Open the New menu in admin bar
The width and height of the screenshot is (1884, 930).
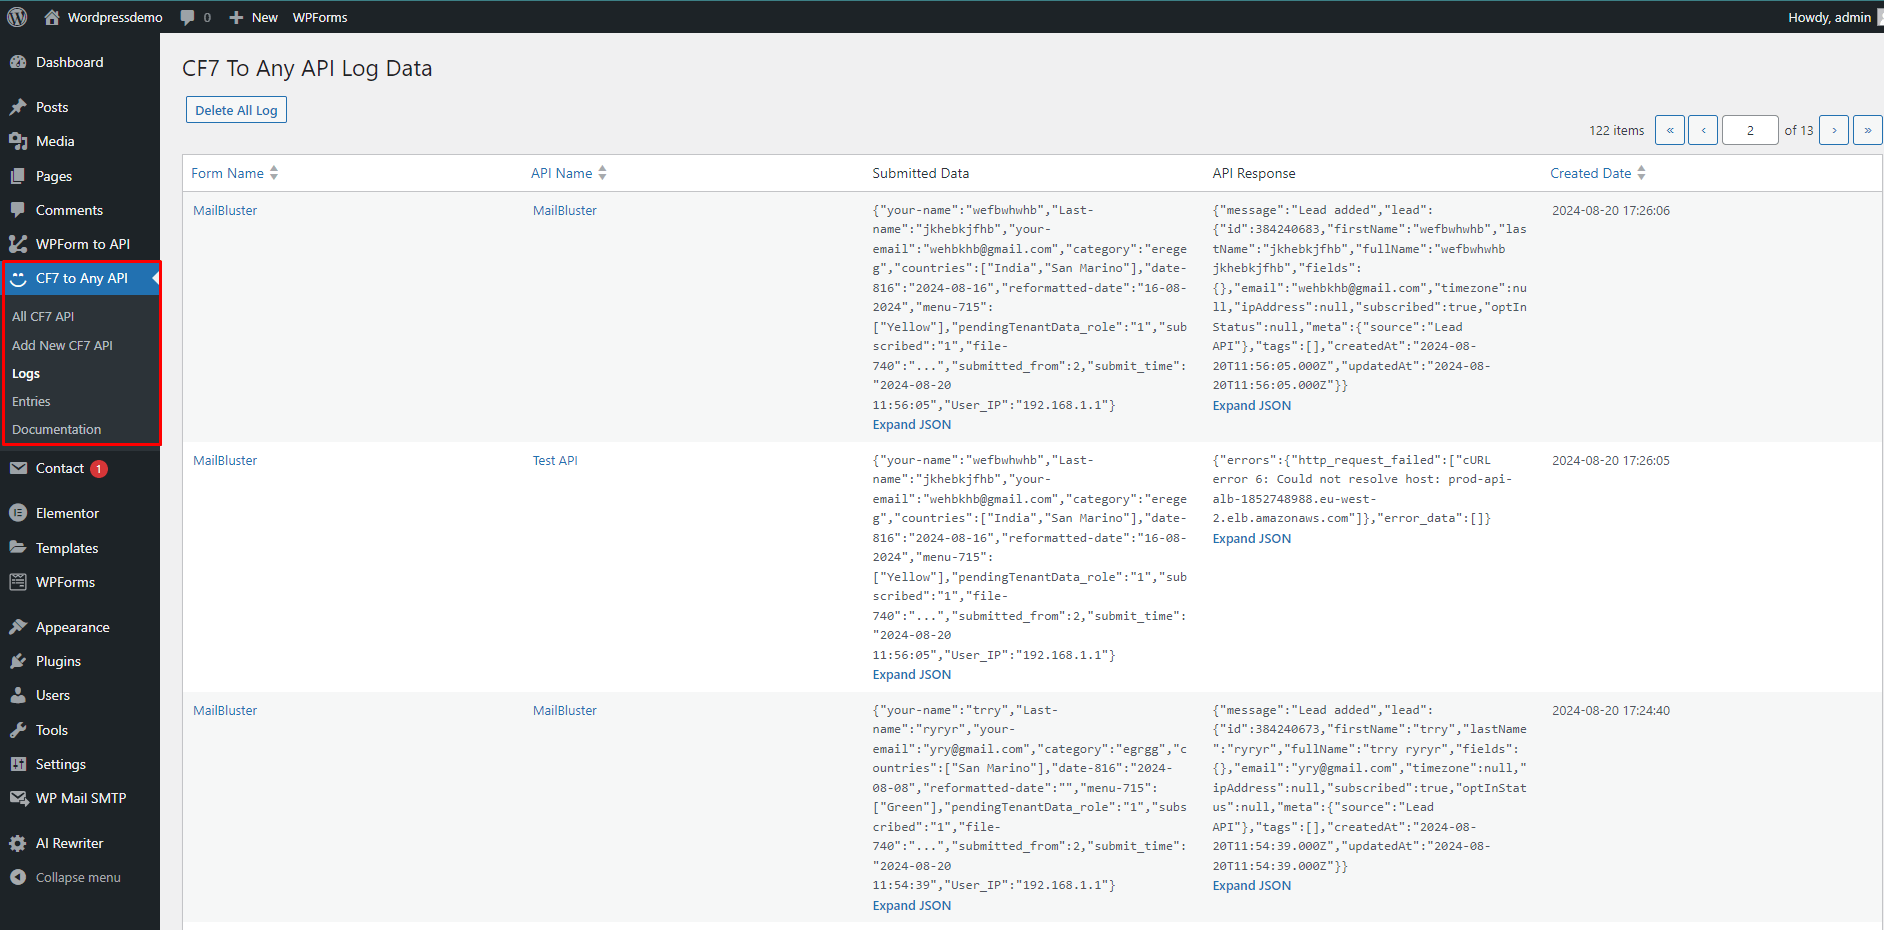point(253,17)
